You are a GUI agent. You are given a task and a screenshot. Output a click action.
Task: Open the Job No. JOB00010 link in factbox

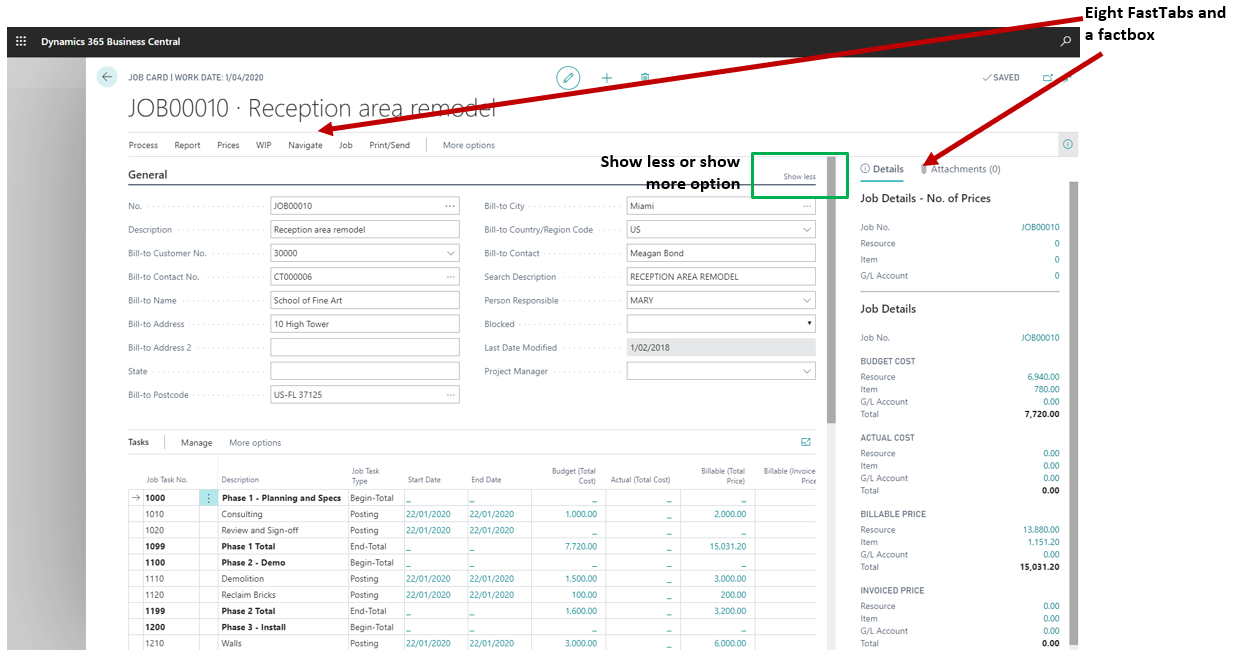tap(1039, 227)
